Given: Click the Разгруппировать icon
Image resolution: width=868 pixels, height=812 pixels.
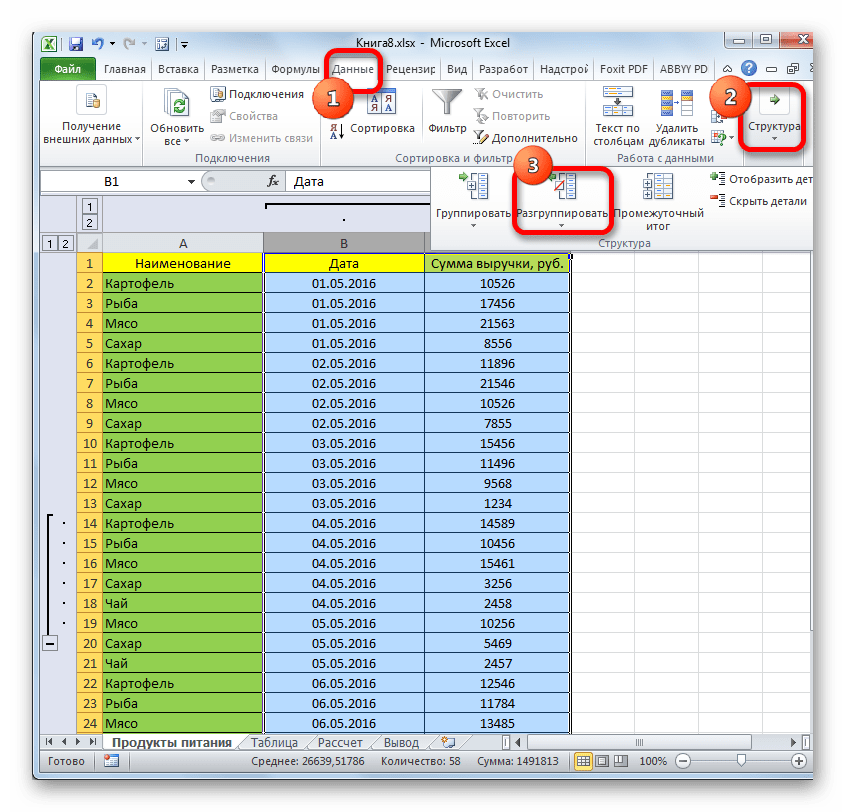Looking at the screenshot, I should [x=561, y=190].
